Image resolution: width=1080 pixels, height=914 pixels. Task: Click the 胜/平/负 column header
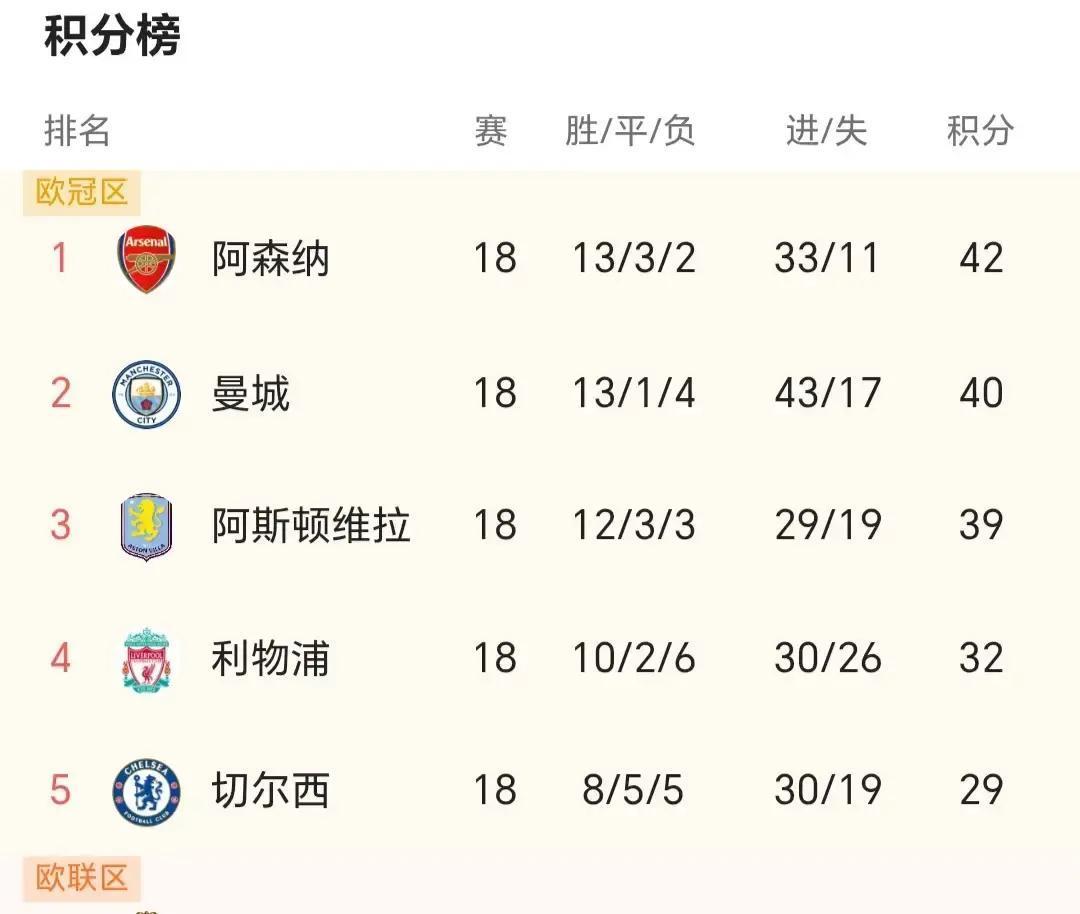pyautogui.click(x=629, y=131)
